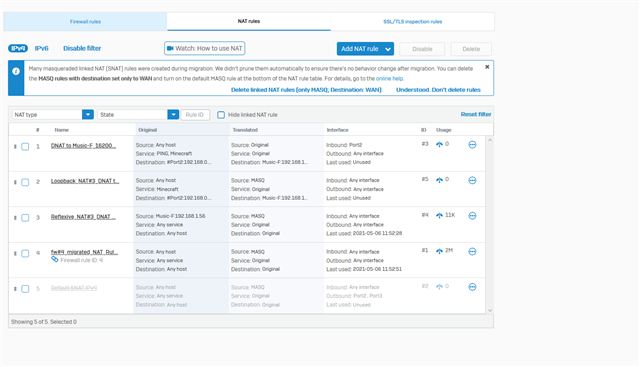
Task: Open the State dropdown
Action: [138, 115]
